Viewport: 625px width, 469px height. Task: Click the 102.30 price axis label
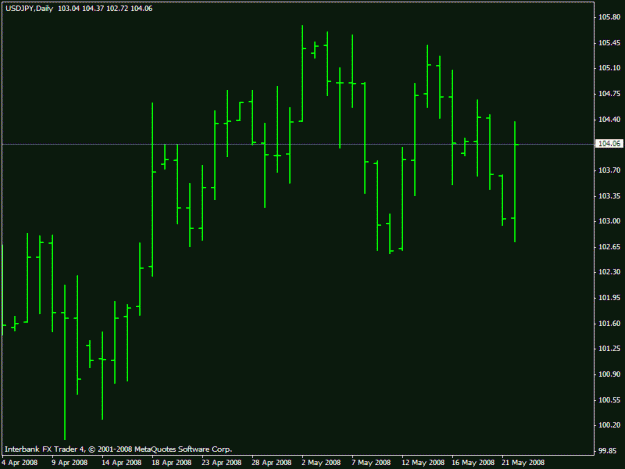pyautogui.click(x=609, y=272)
